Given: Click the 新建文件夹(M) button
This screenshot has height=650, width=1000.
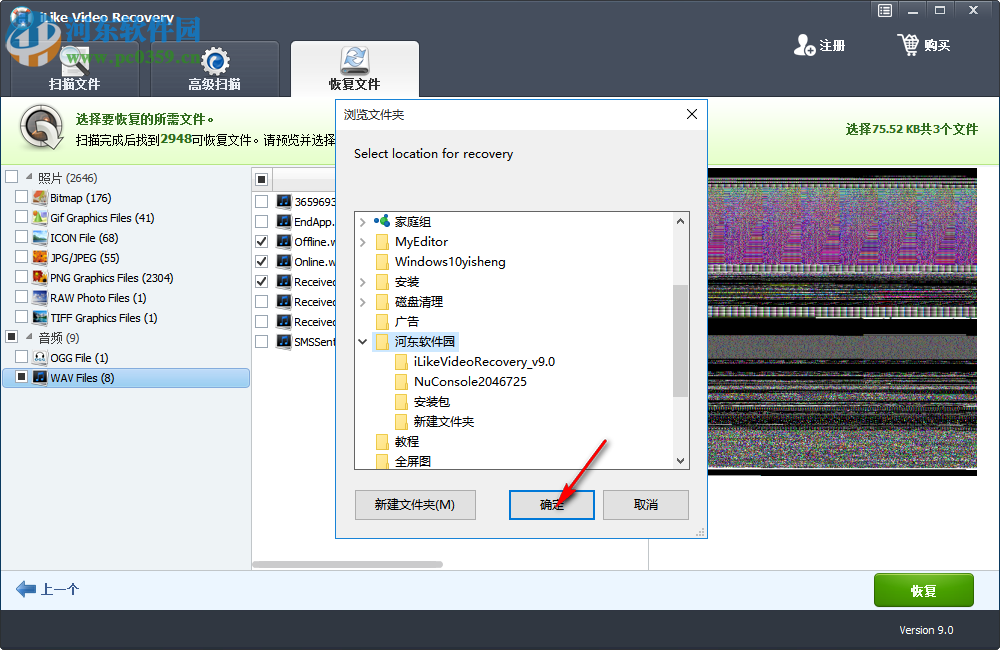Looking at the screenshot, I should coord(415,505).
